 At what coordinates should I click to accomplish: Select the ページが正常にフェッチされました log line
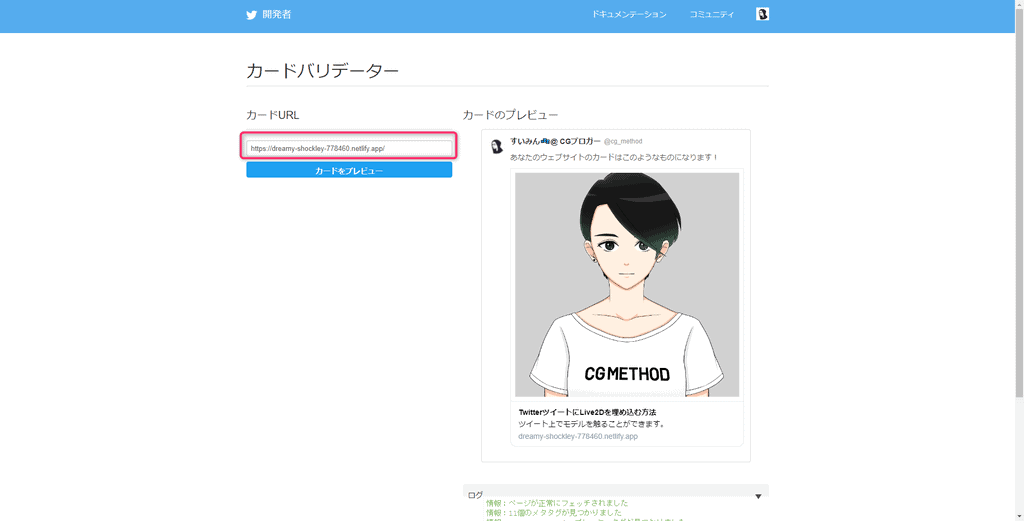click(557, 503)
